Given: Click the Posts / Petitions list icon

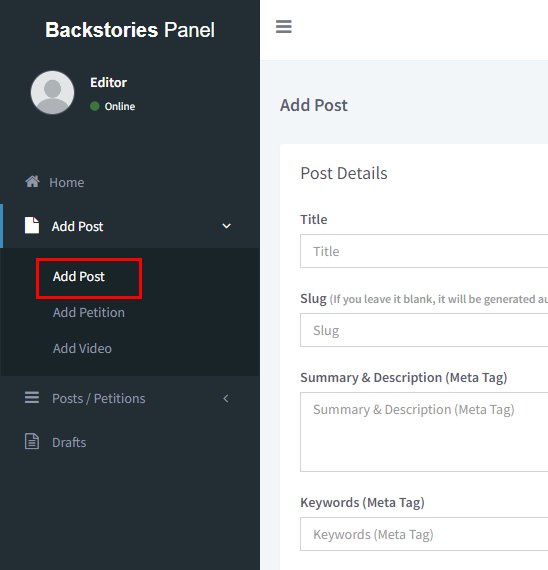Looking at the screenshot, I should [x=32, y=397].
